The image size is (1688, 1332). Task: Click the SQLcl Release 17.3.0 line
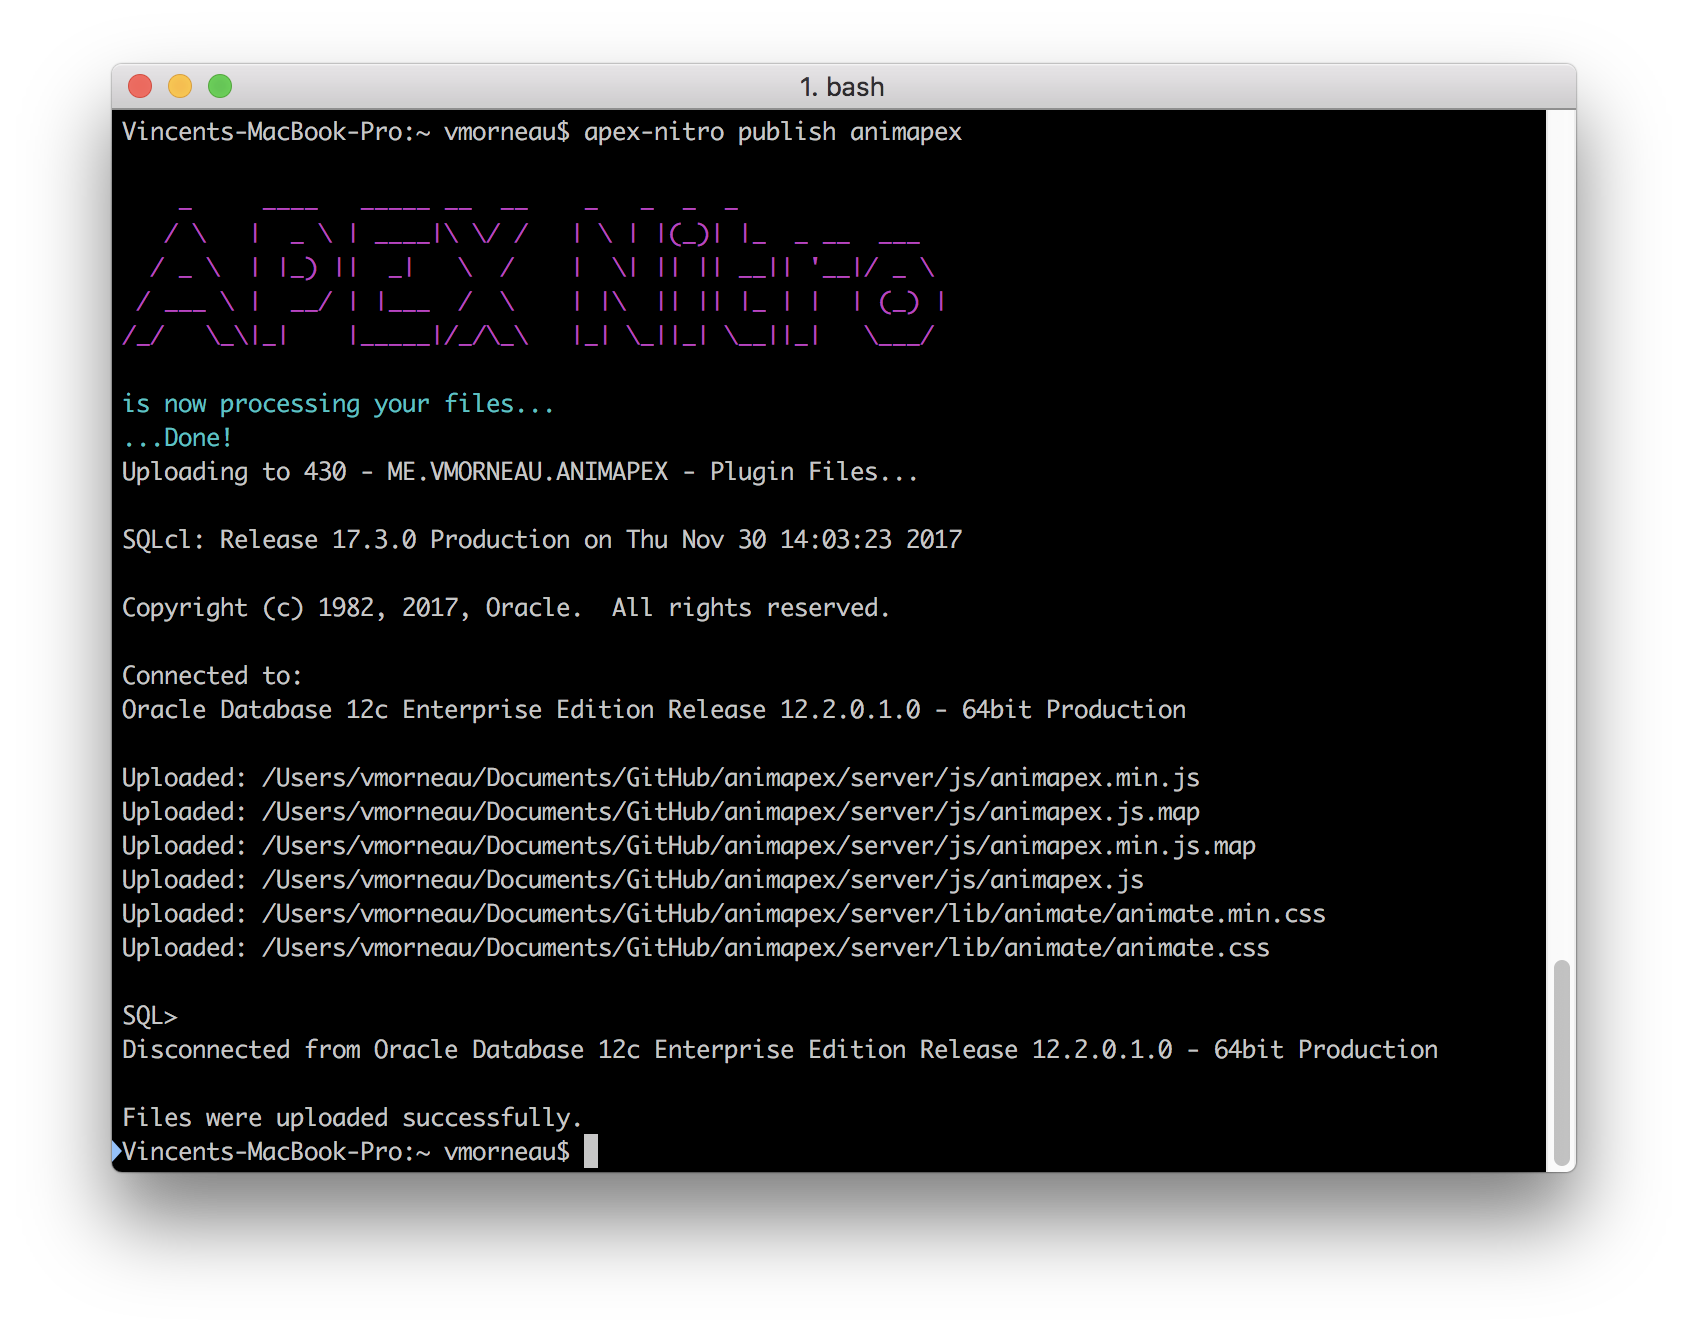pos(541,540)
